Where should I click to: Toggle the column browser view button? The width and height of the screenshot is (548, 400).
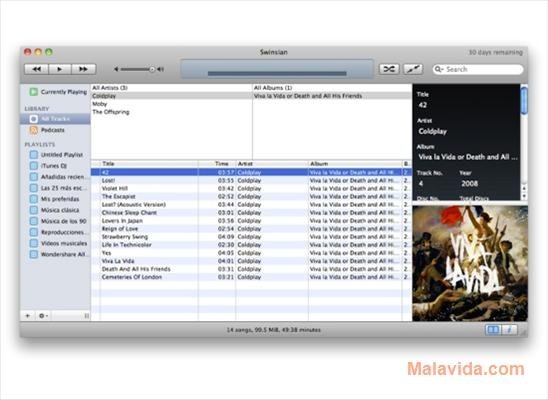[493, 329]
